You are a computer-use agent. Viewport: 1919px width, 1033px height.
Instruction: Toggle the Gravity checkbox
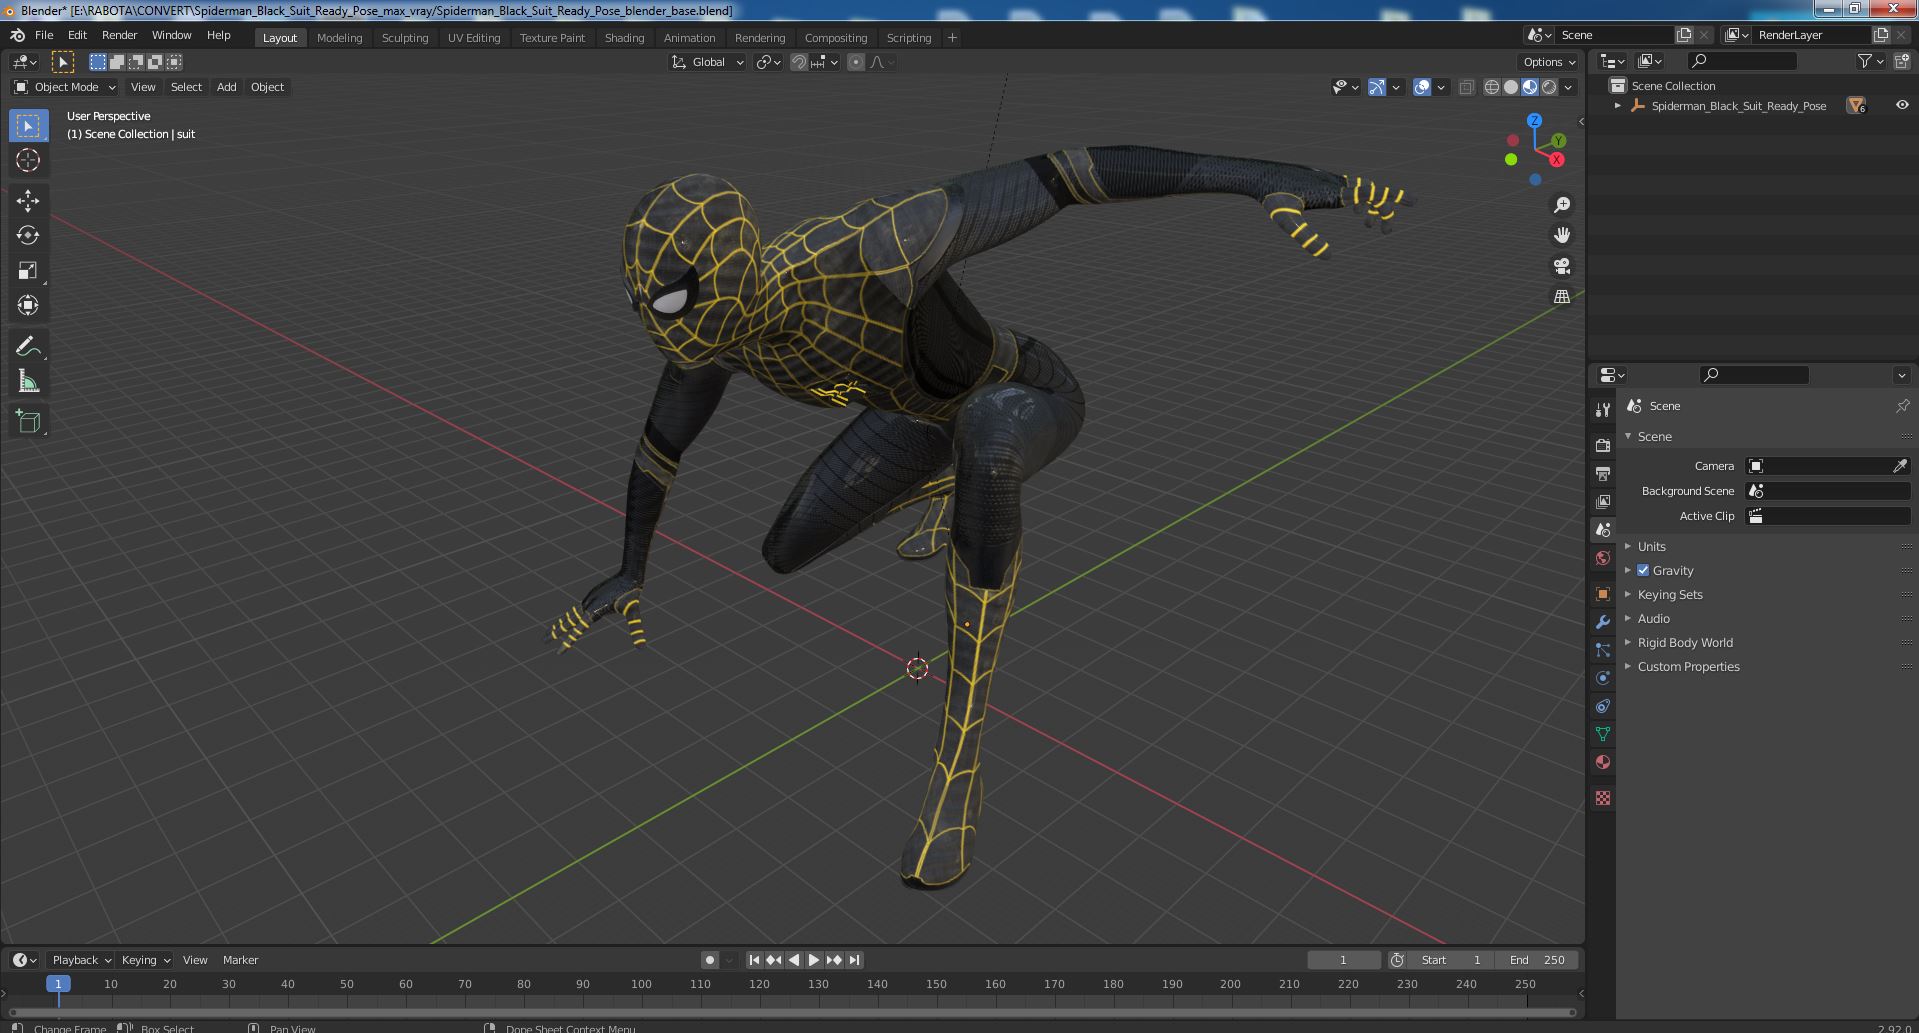click(x=1643, y=570)
